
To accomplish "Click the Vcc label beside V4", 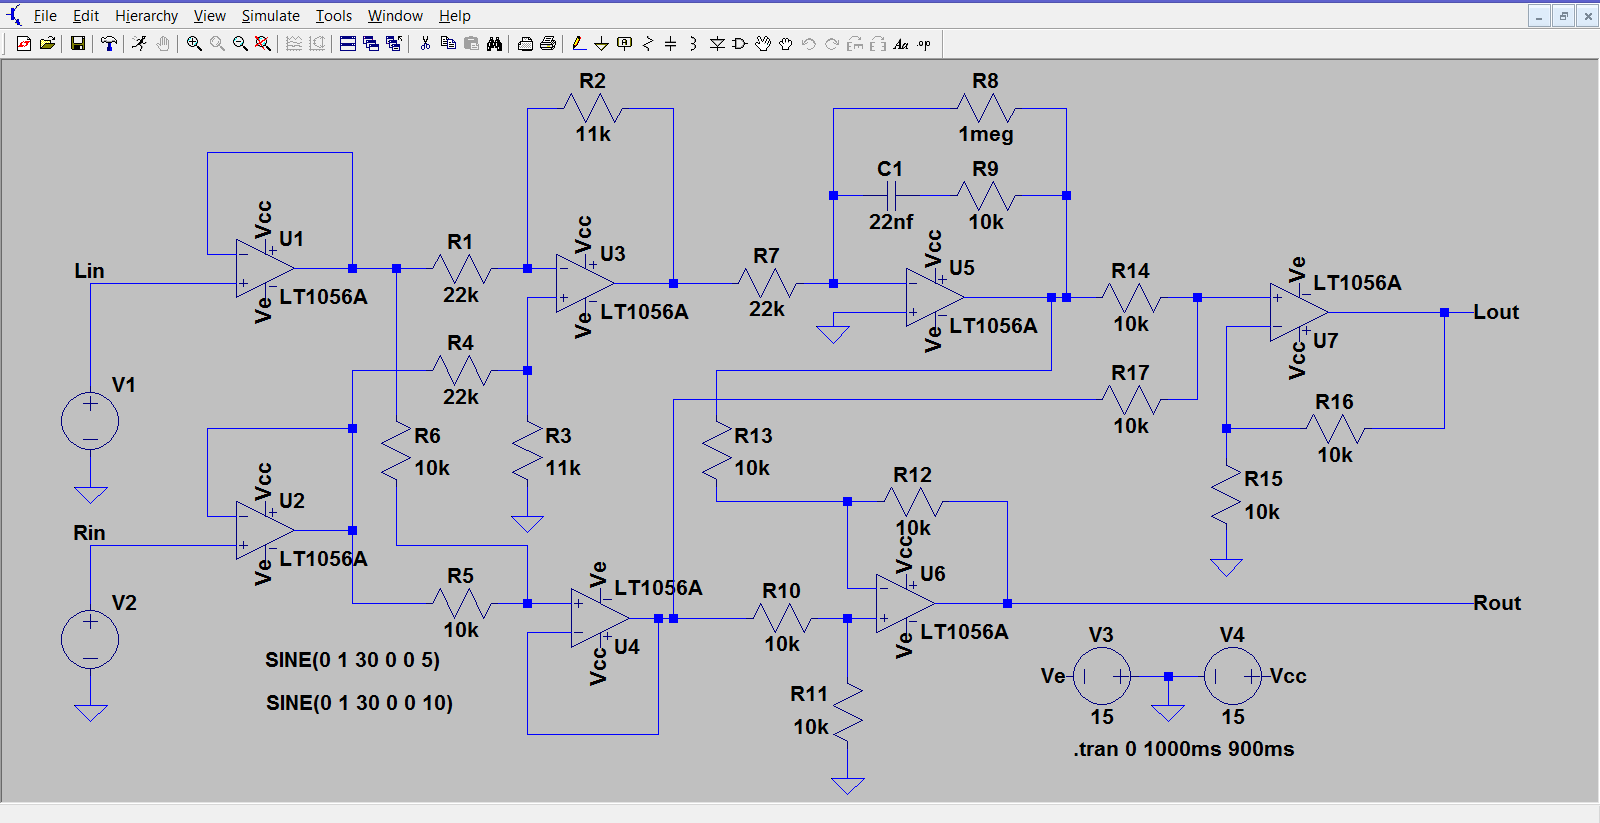I will pos(1288,676).
